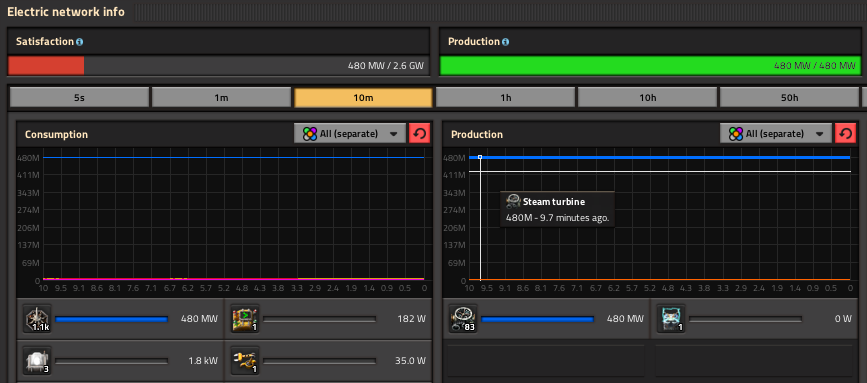Open Consumption All (separate) dropdown
Screen dimensions: 867x383
tap(350, 134)
